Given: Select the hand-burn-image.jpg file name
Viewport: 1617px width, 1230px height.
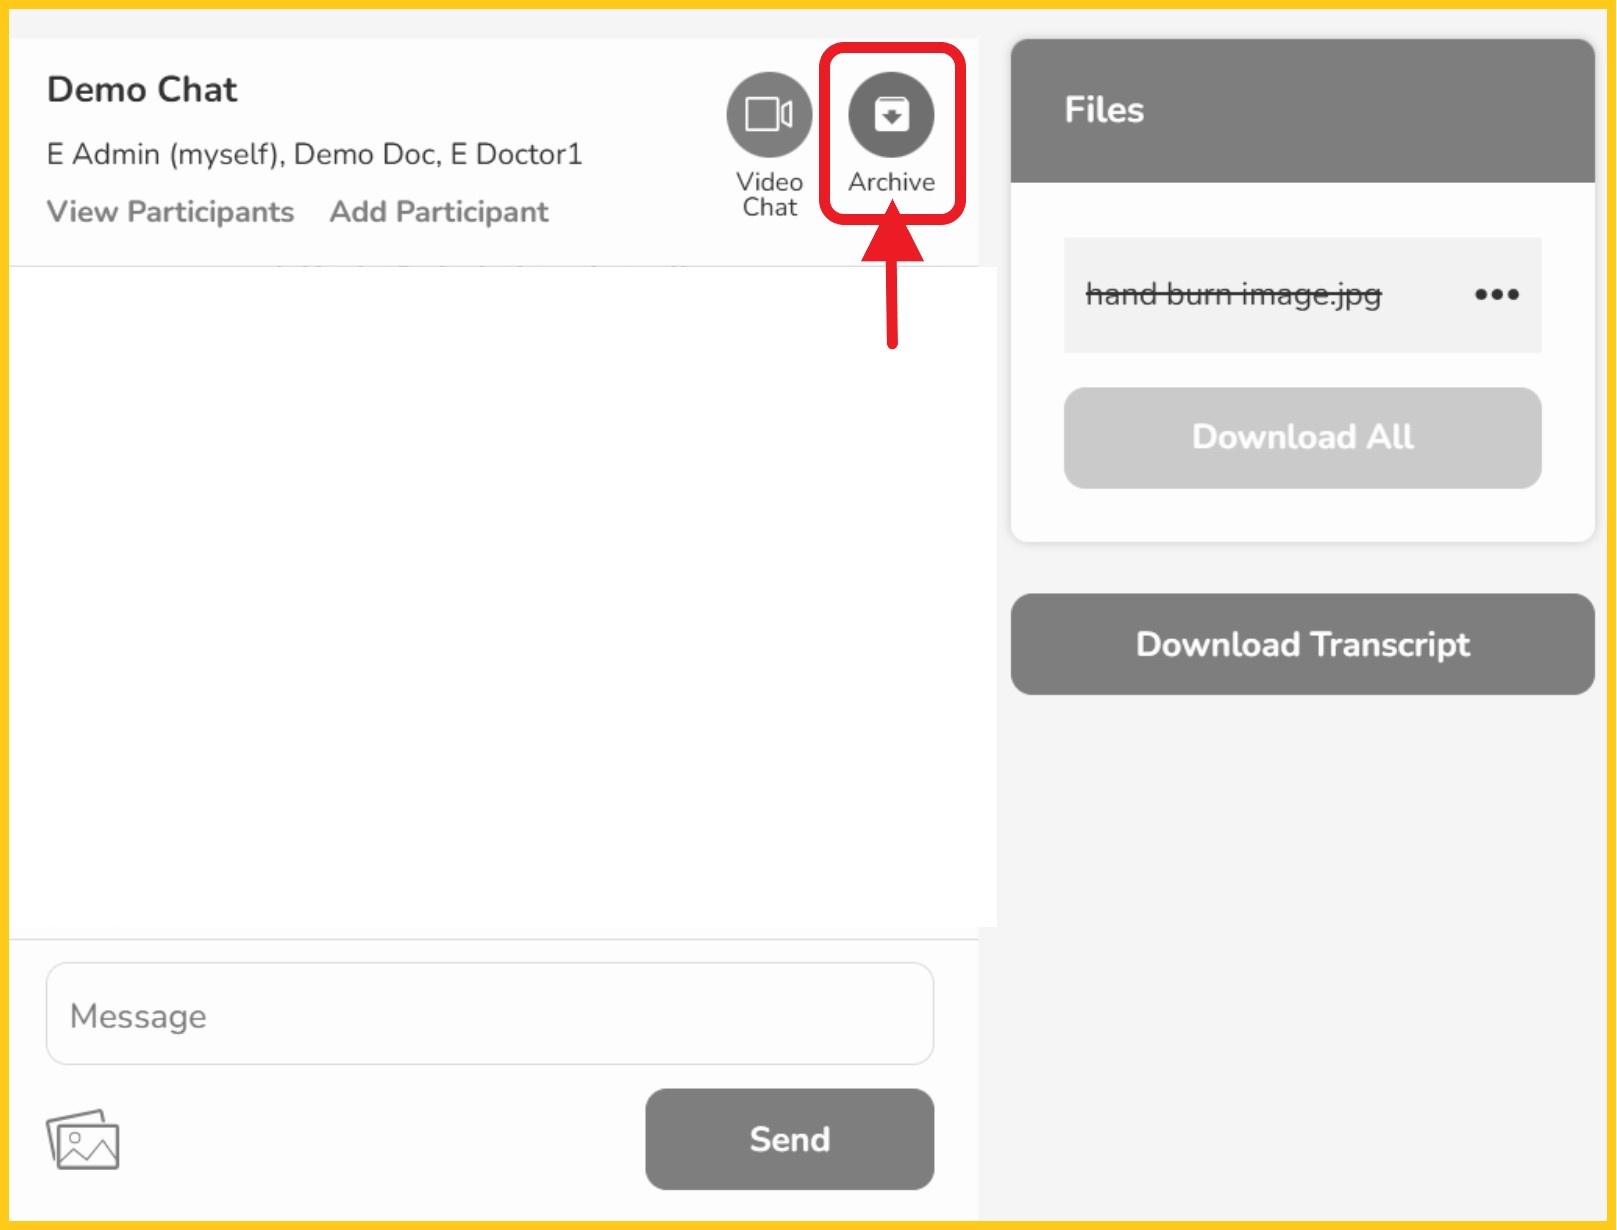Looking at the screenshot, I should [x=1233, y=294].
